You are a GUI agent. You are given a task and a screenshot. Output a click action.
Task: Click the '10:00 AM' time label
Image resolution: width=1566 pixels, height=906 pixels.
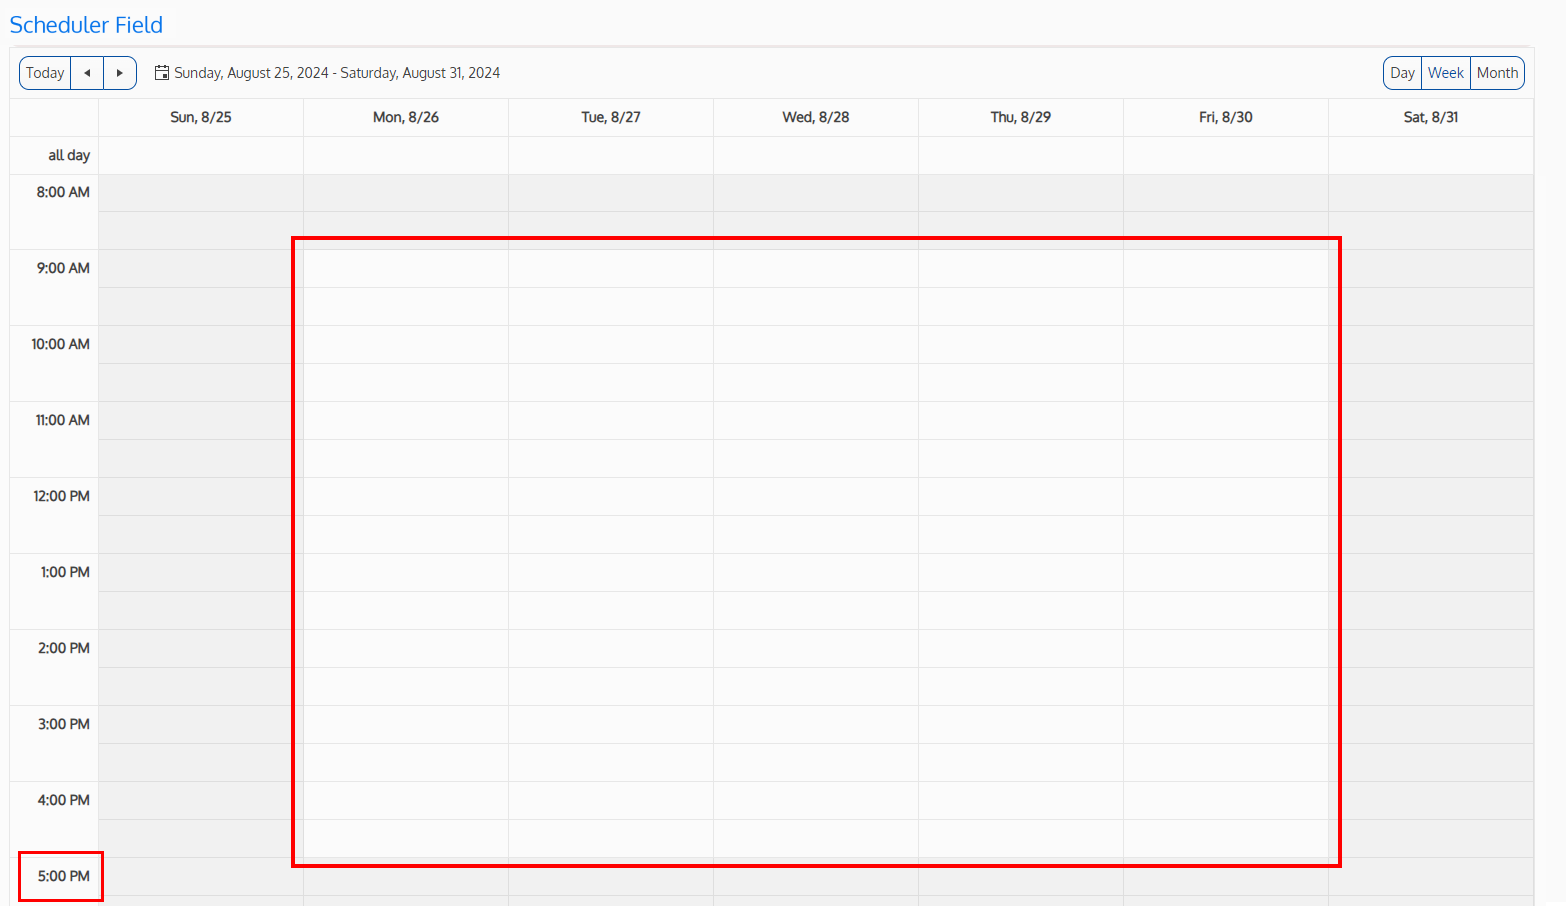60,344
